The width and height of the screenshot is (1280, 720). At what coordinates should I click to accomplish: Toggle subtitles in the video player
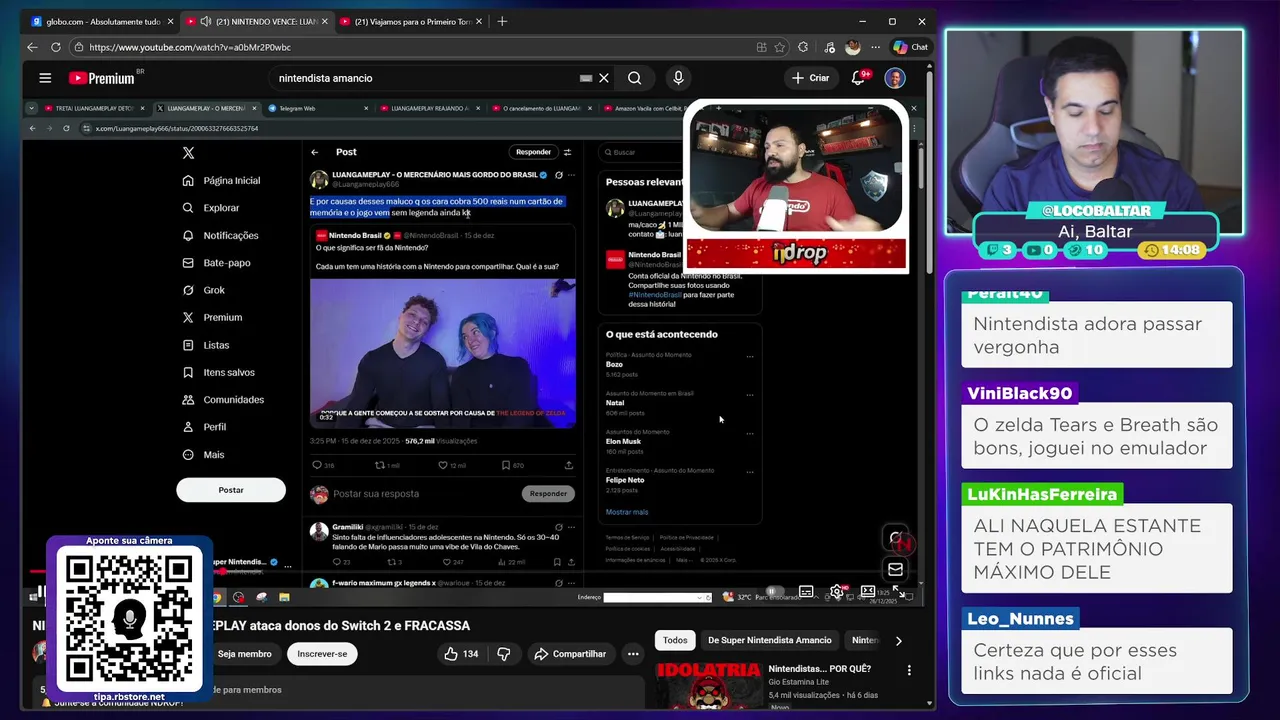(x=806, y=592)
